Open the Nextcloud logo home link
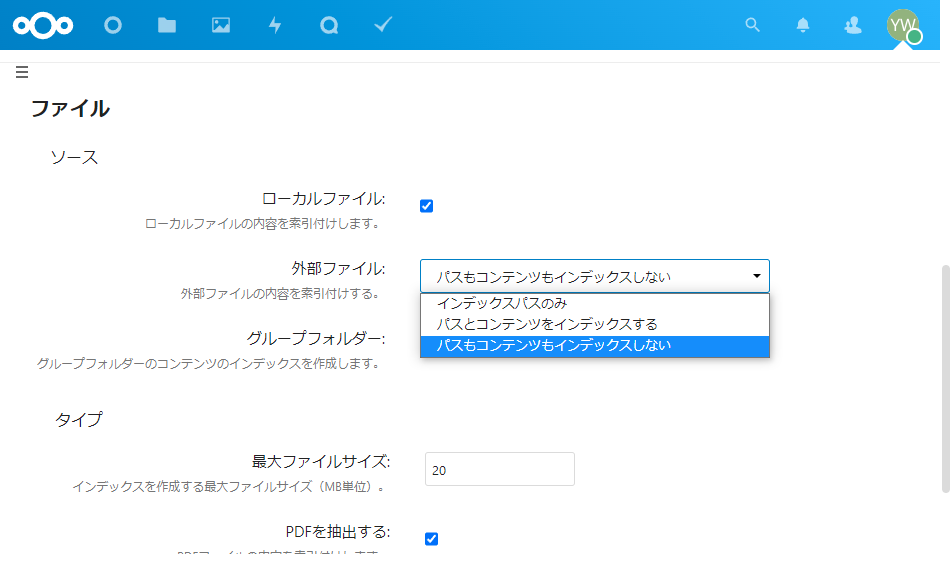This screenshot has width=952, height=566. (x=43, y=25)
